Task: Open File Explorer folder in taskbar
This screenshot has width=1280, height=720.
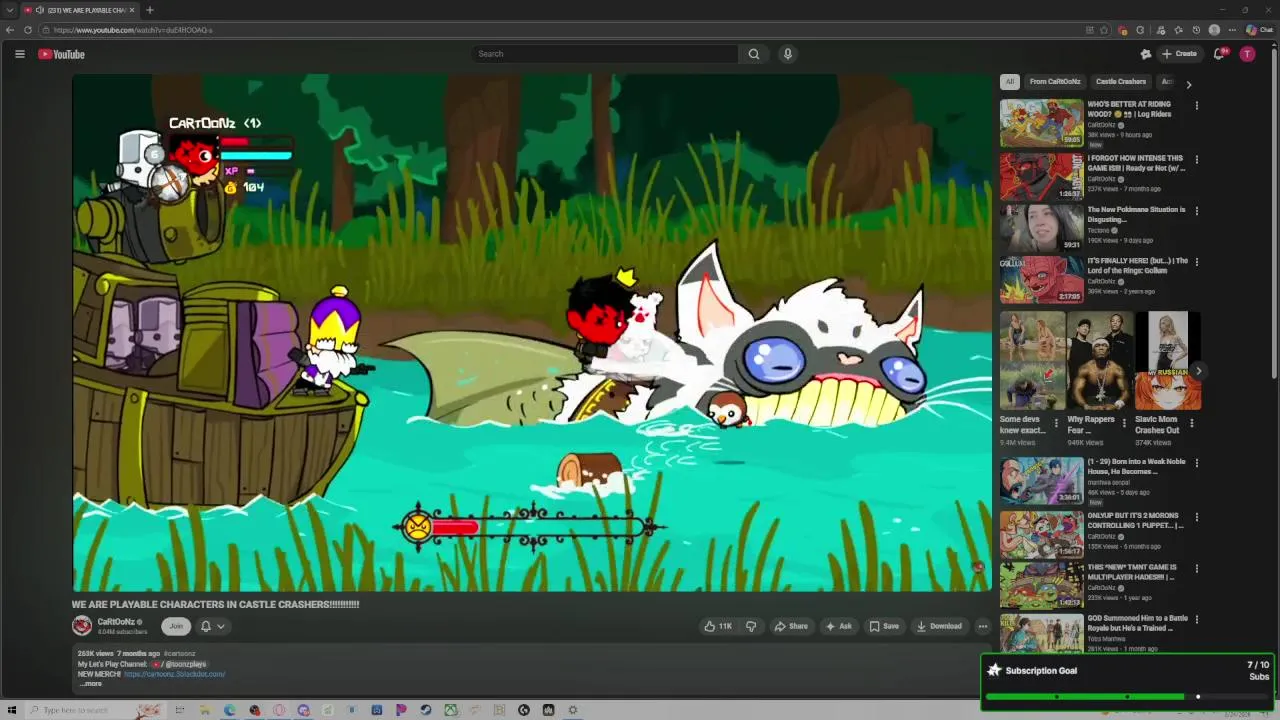Action: (205, 710)
